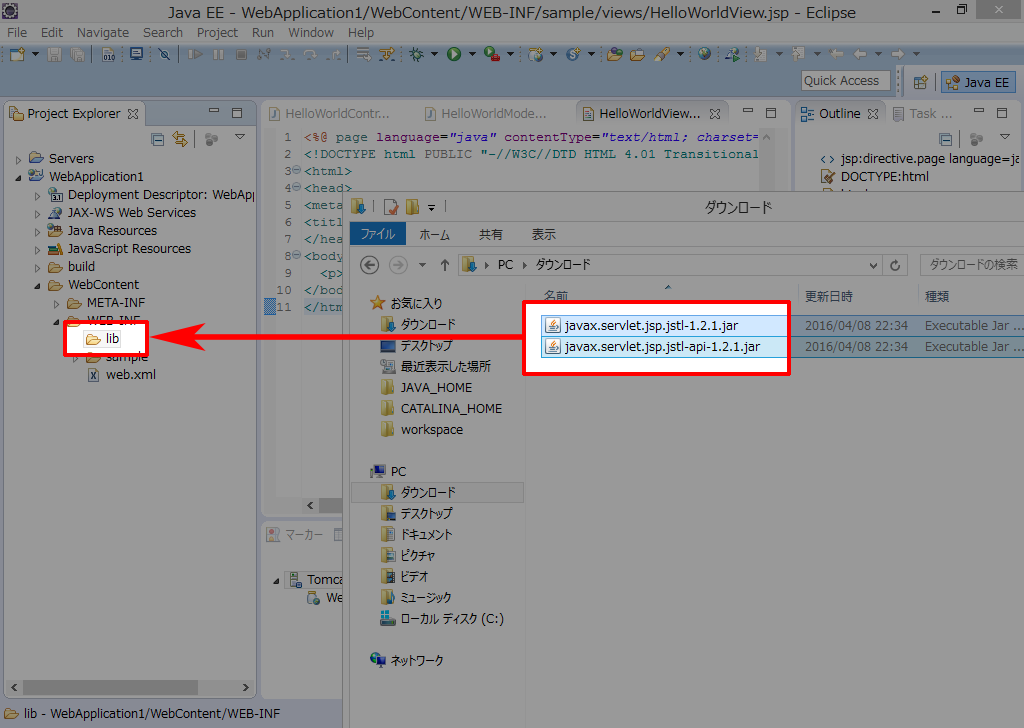Screen dimensions: 1024x728
Task: Click the Quick Access field
Action: 846,81
